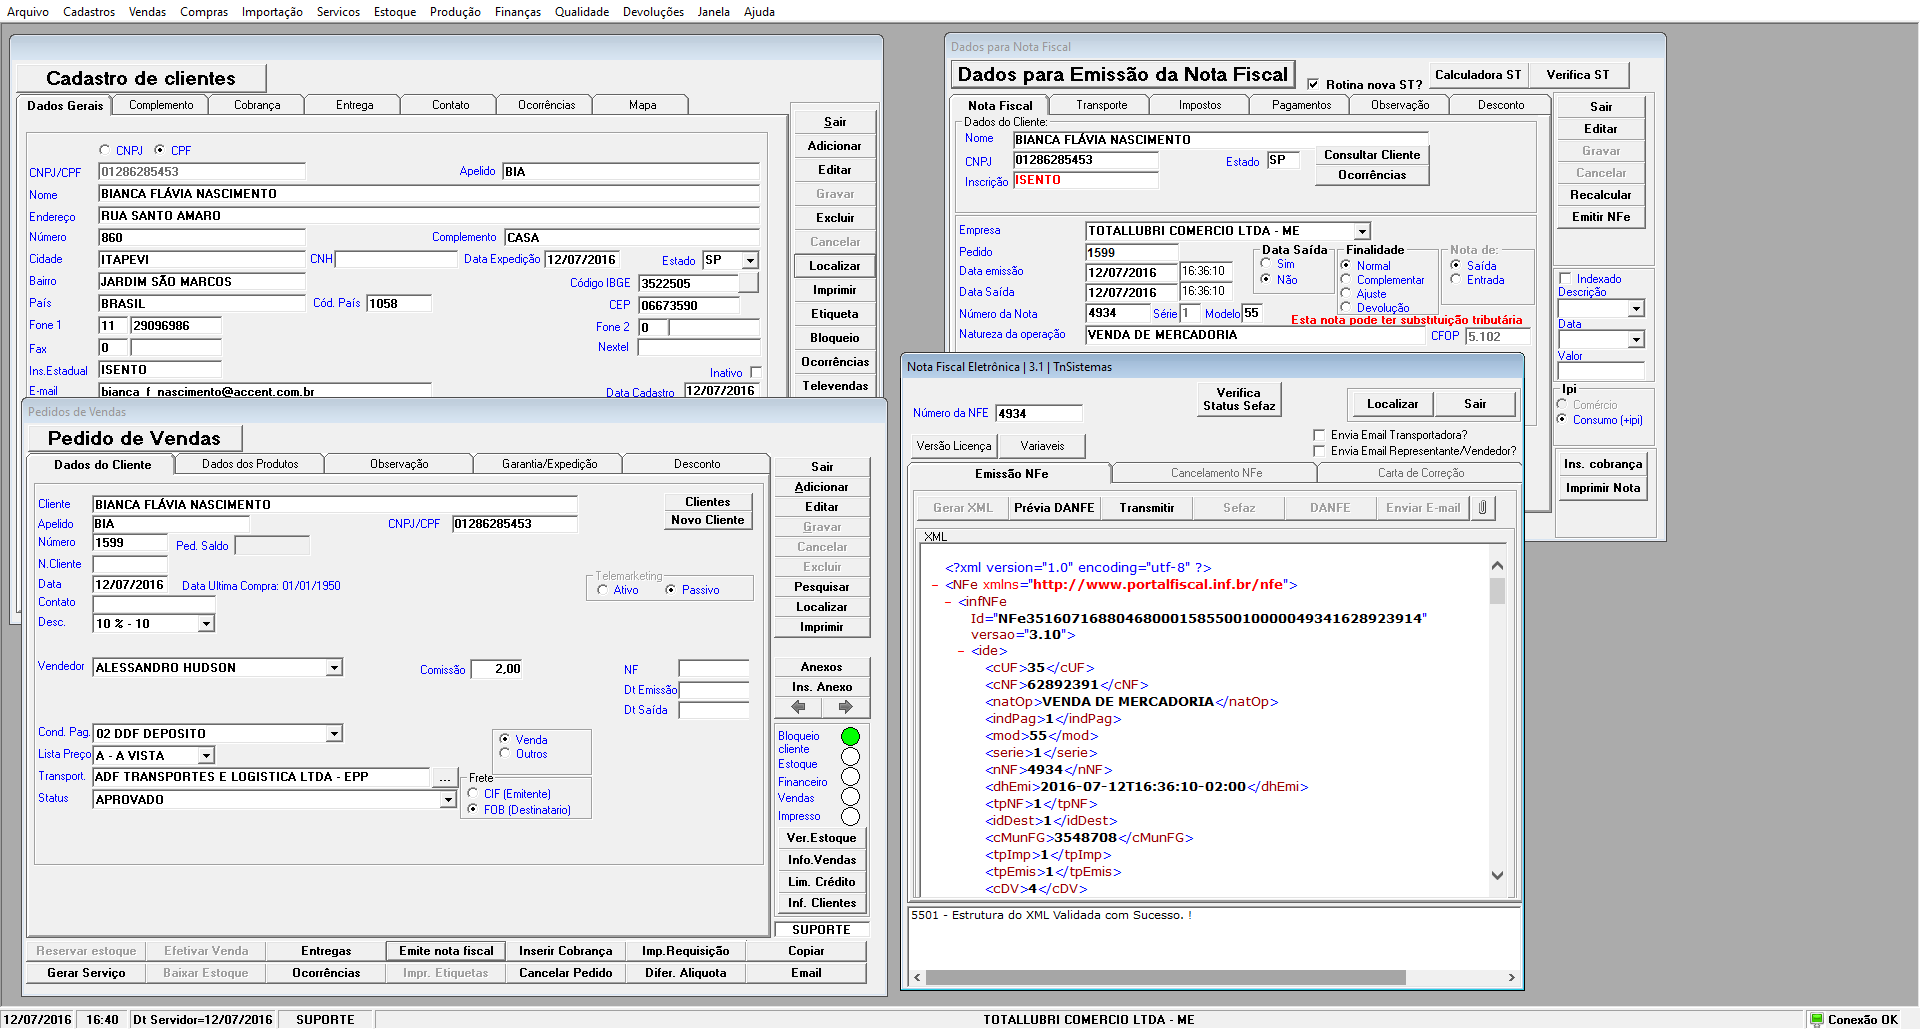The image size is (1920, 1029).
Task: Collapse the NFe node in XML viewer
Action: pos(935,585)
